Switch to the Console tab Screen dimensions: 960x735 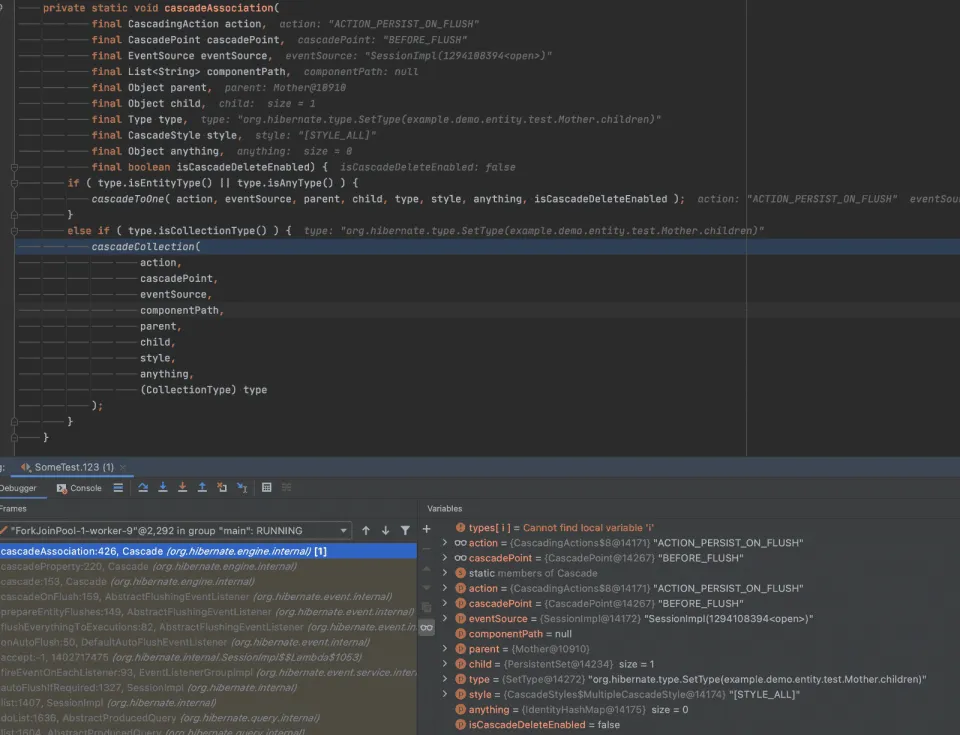click(x=79, y=488)
